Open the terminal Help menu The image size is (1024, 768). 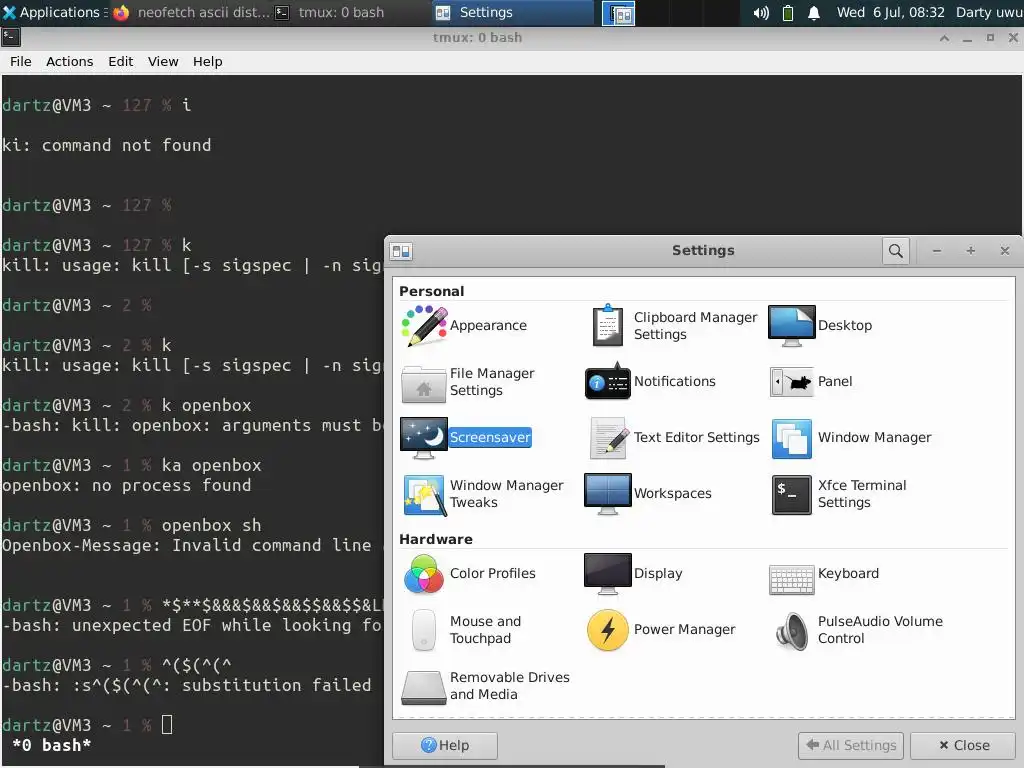pos(207,61)
